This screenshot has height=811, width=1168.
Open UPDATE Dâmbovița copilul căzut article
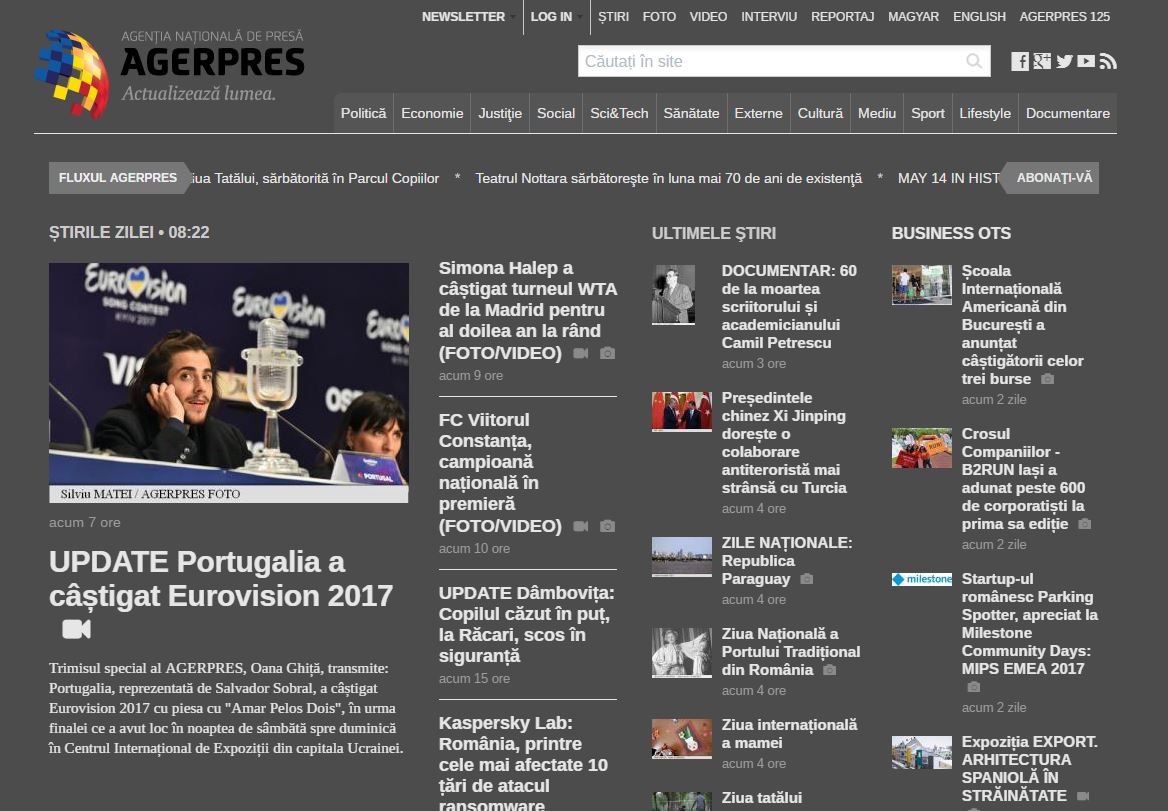tap(527, 624)
